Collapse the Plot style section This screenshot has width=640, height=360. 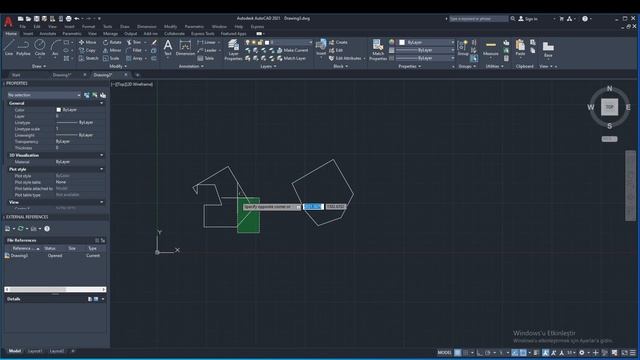(x=102, y=169)
